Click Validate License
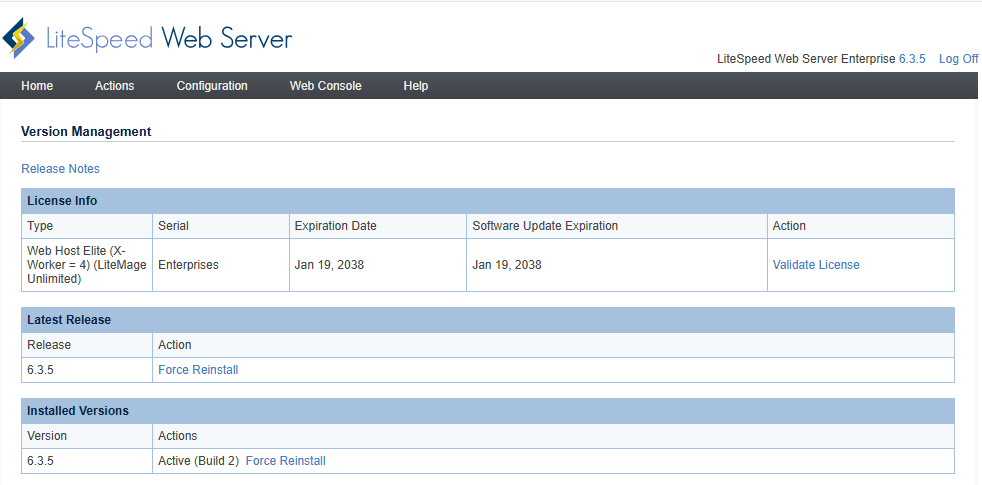982x485 pixels. tap(816, 264)
